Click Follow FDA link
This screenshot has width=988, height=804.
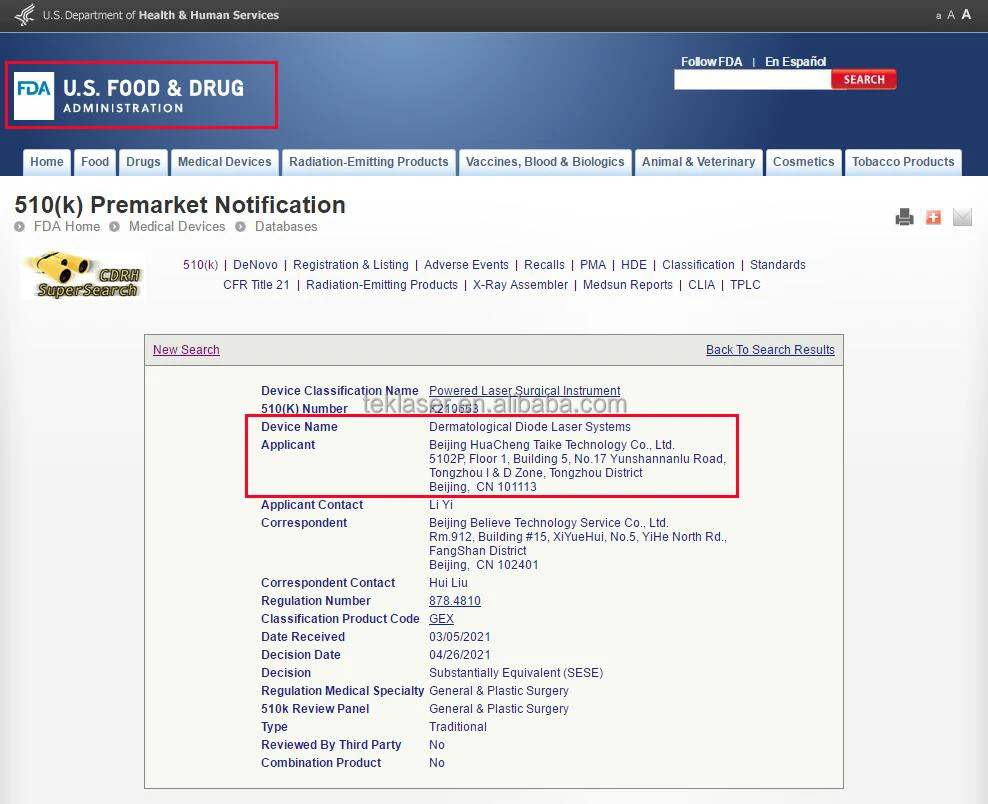click(x=711, y=62)
